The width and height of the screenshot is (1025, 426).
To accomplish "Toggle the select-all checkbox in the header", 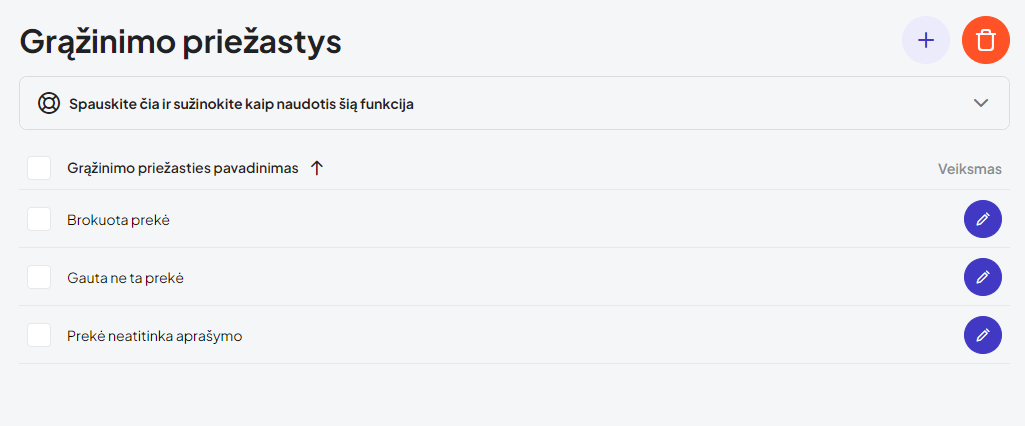I will 39,168.
